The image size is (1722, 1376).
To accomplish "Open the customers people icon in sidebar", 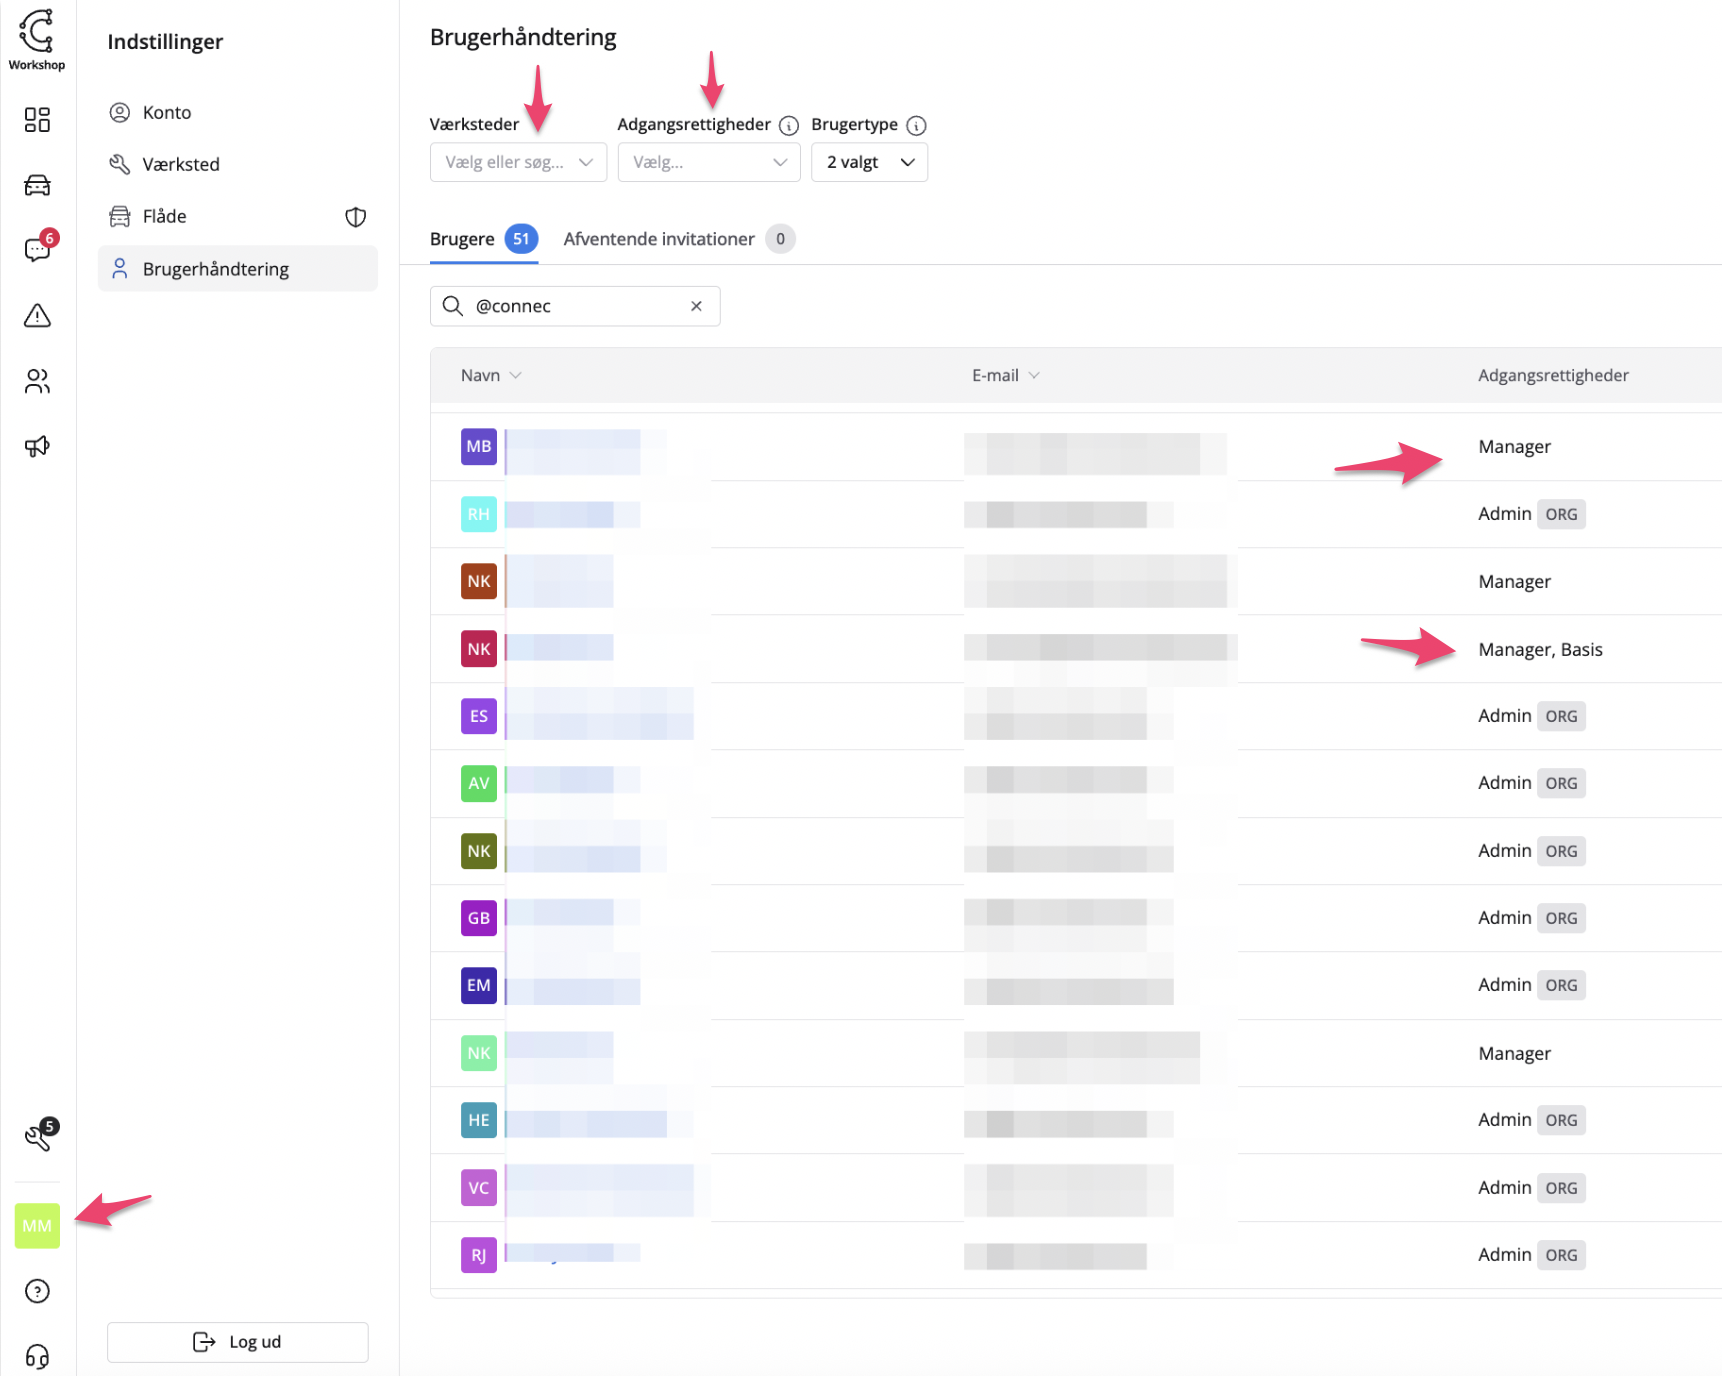I will (x=37, y=381).
